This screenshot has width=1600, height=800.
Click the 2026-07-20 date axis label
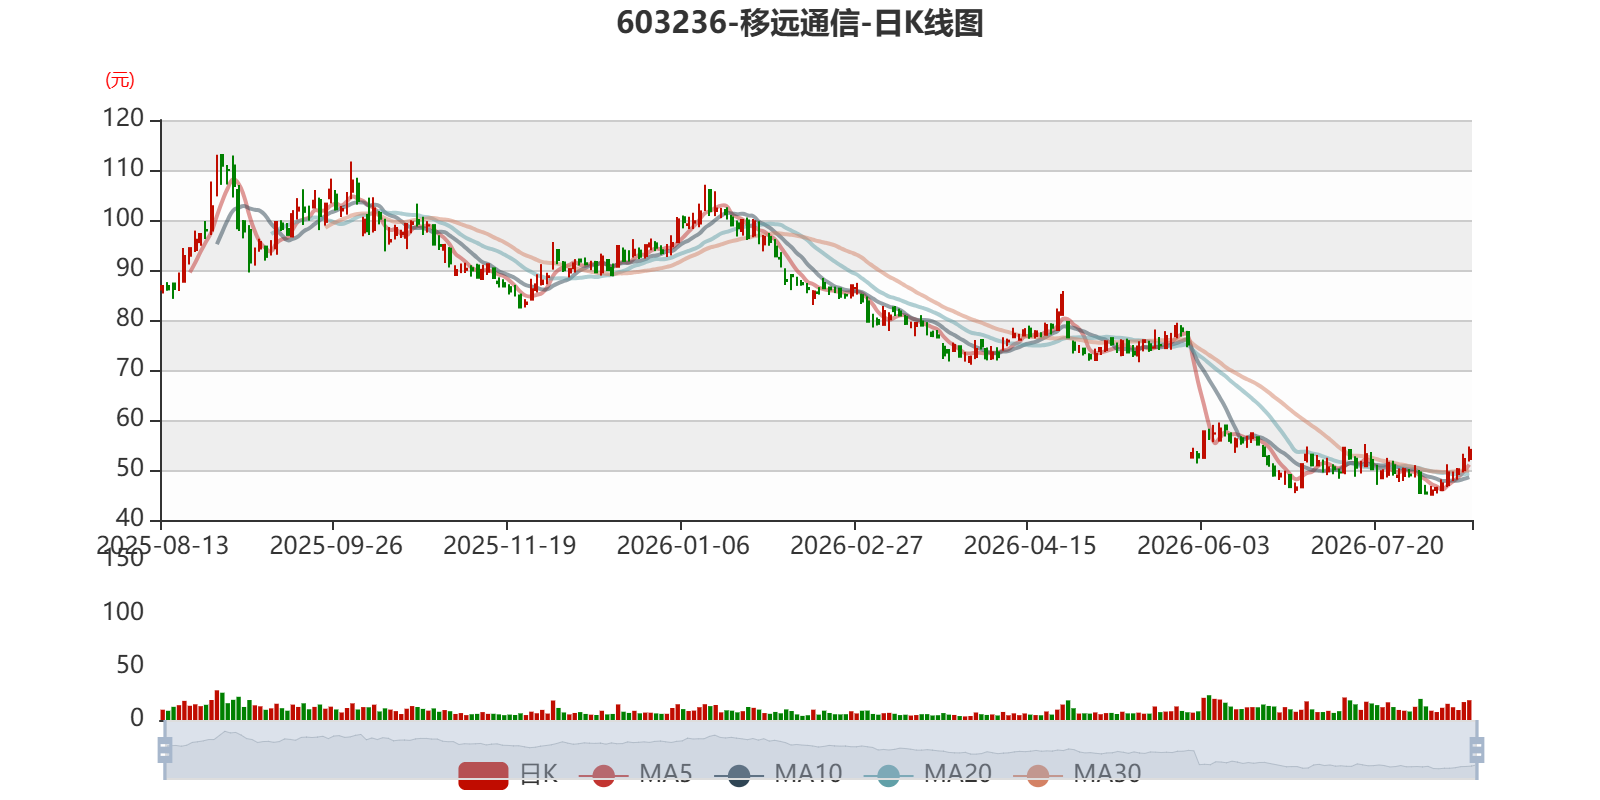tap(1377, 546)
